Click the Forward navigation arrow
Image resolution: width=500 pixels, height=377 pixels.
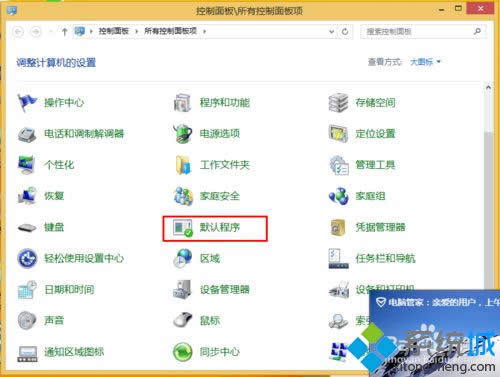click(36, 32)
